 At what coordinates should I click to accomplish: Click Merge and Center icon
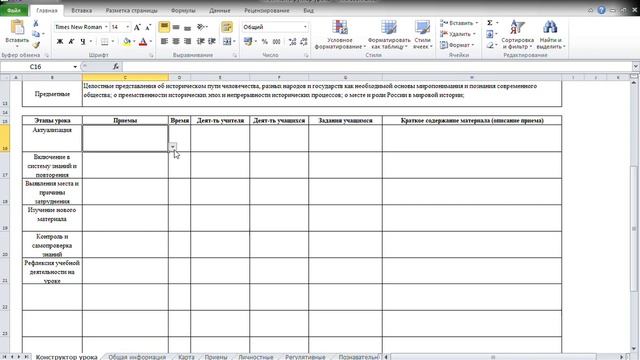[227, 41]
